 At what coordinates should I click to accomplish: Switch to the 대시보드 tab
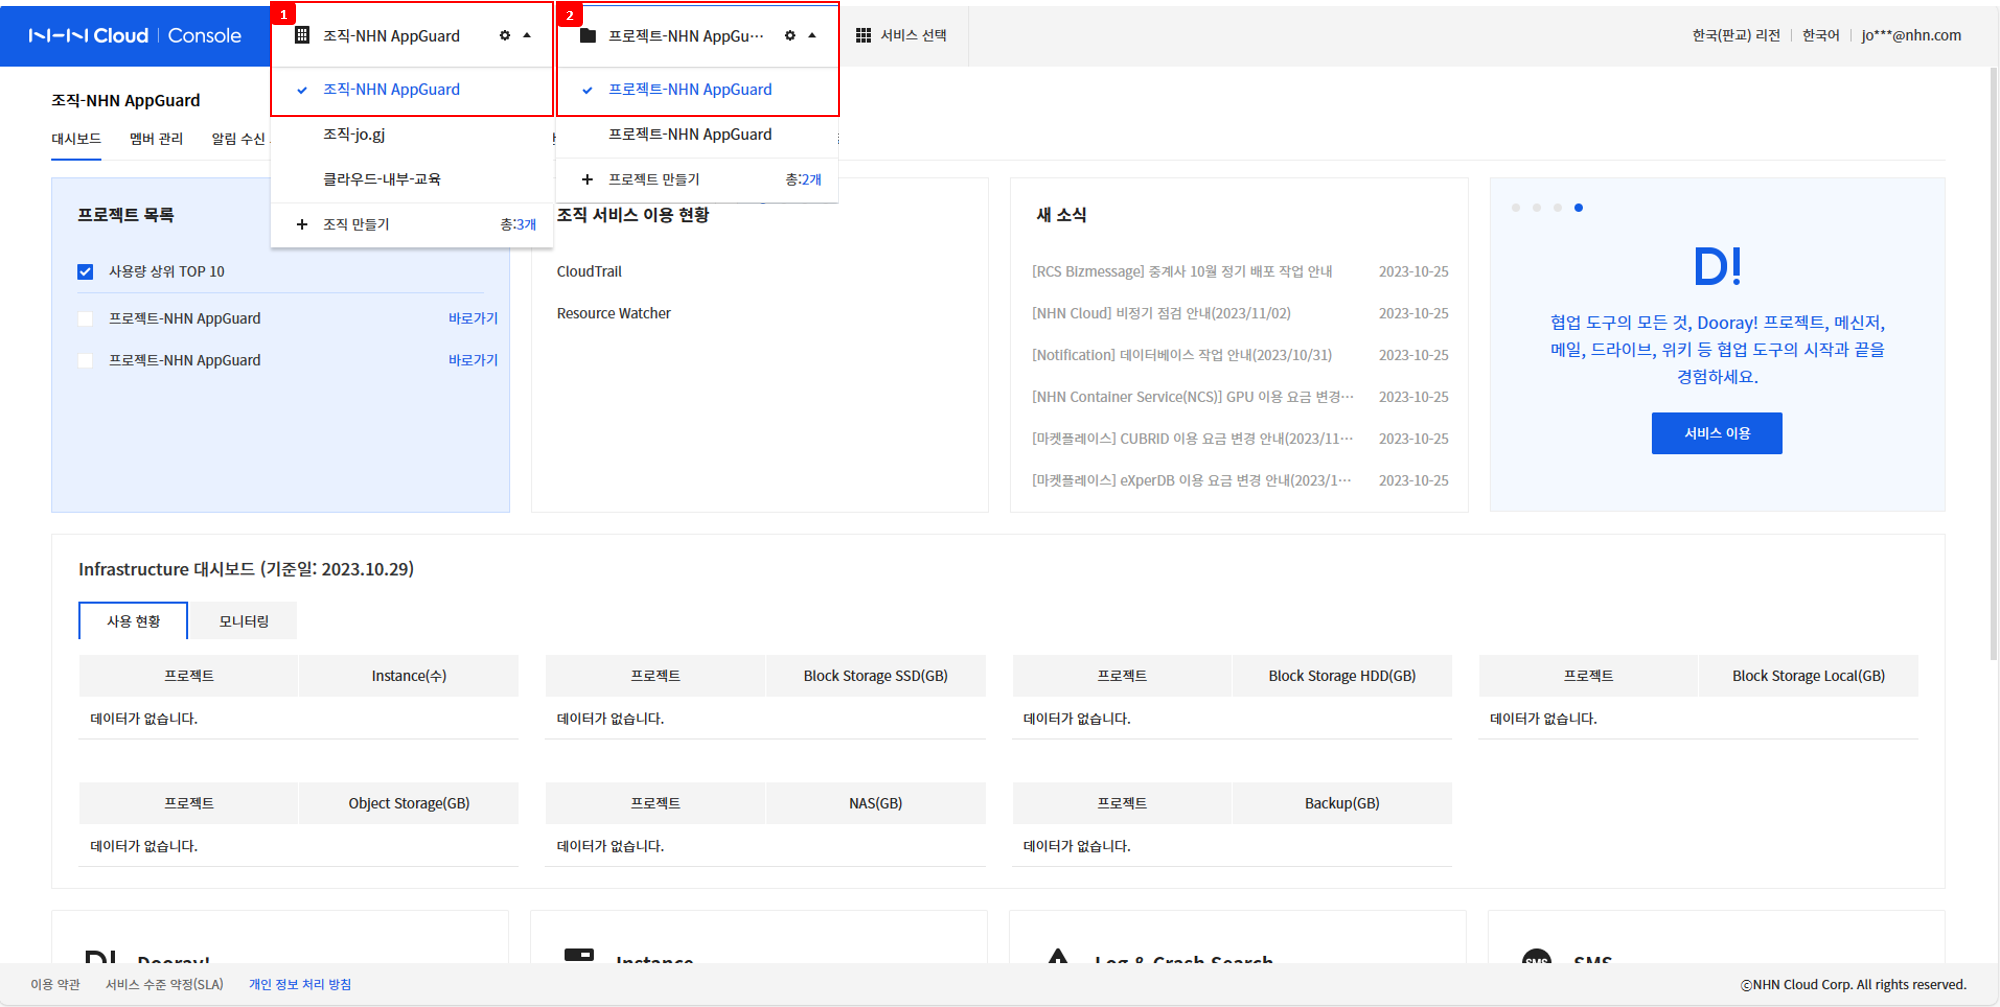[x=76, y=139]
